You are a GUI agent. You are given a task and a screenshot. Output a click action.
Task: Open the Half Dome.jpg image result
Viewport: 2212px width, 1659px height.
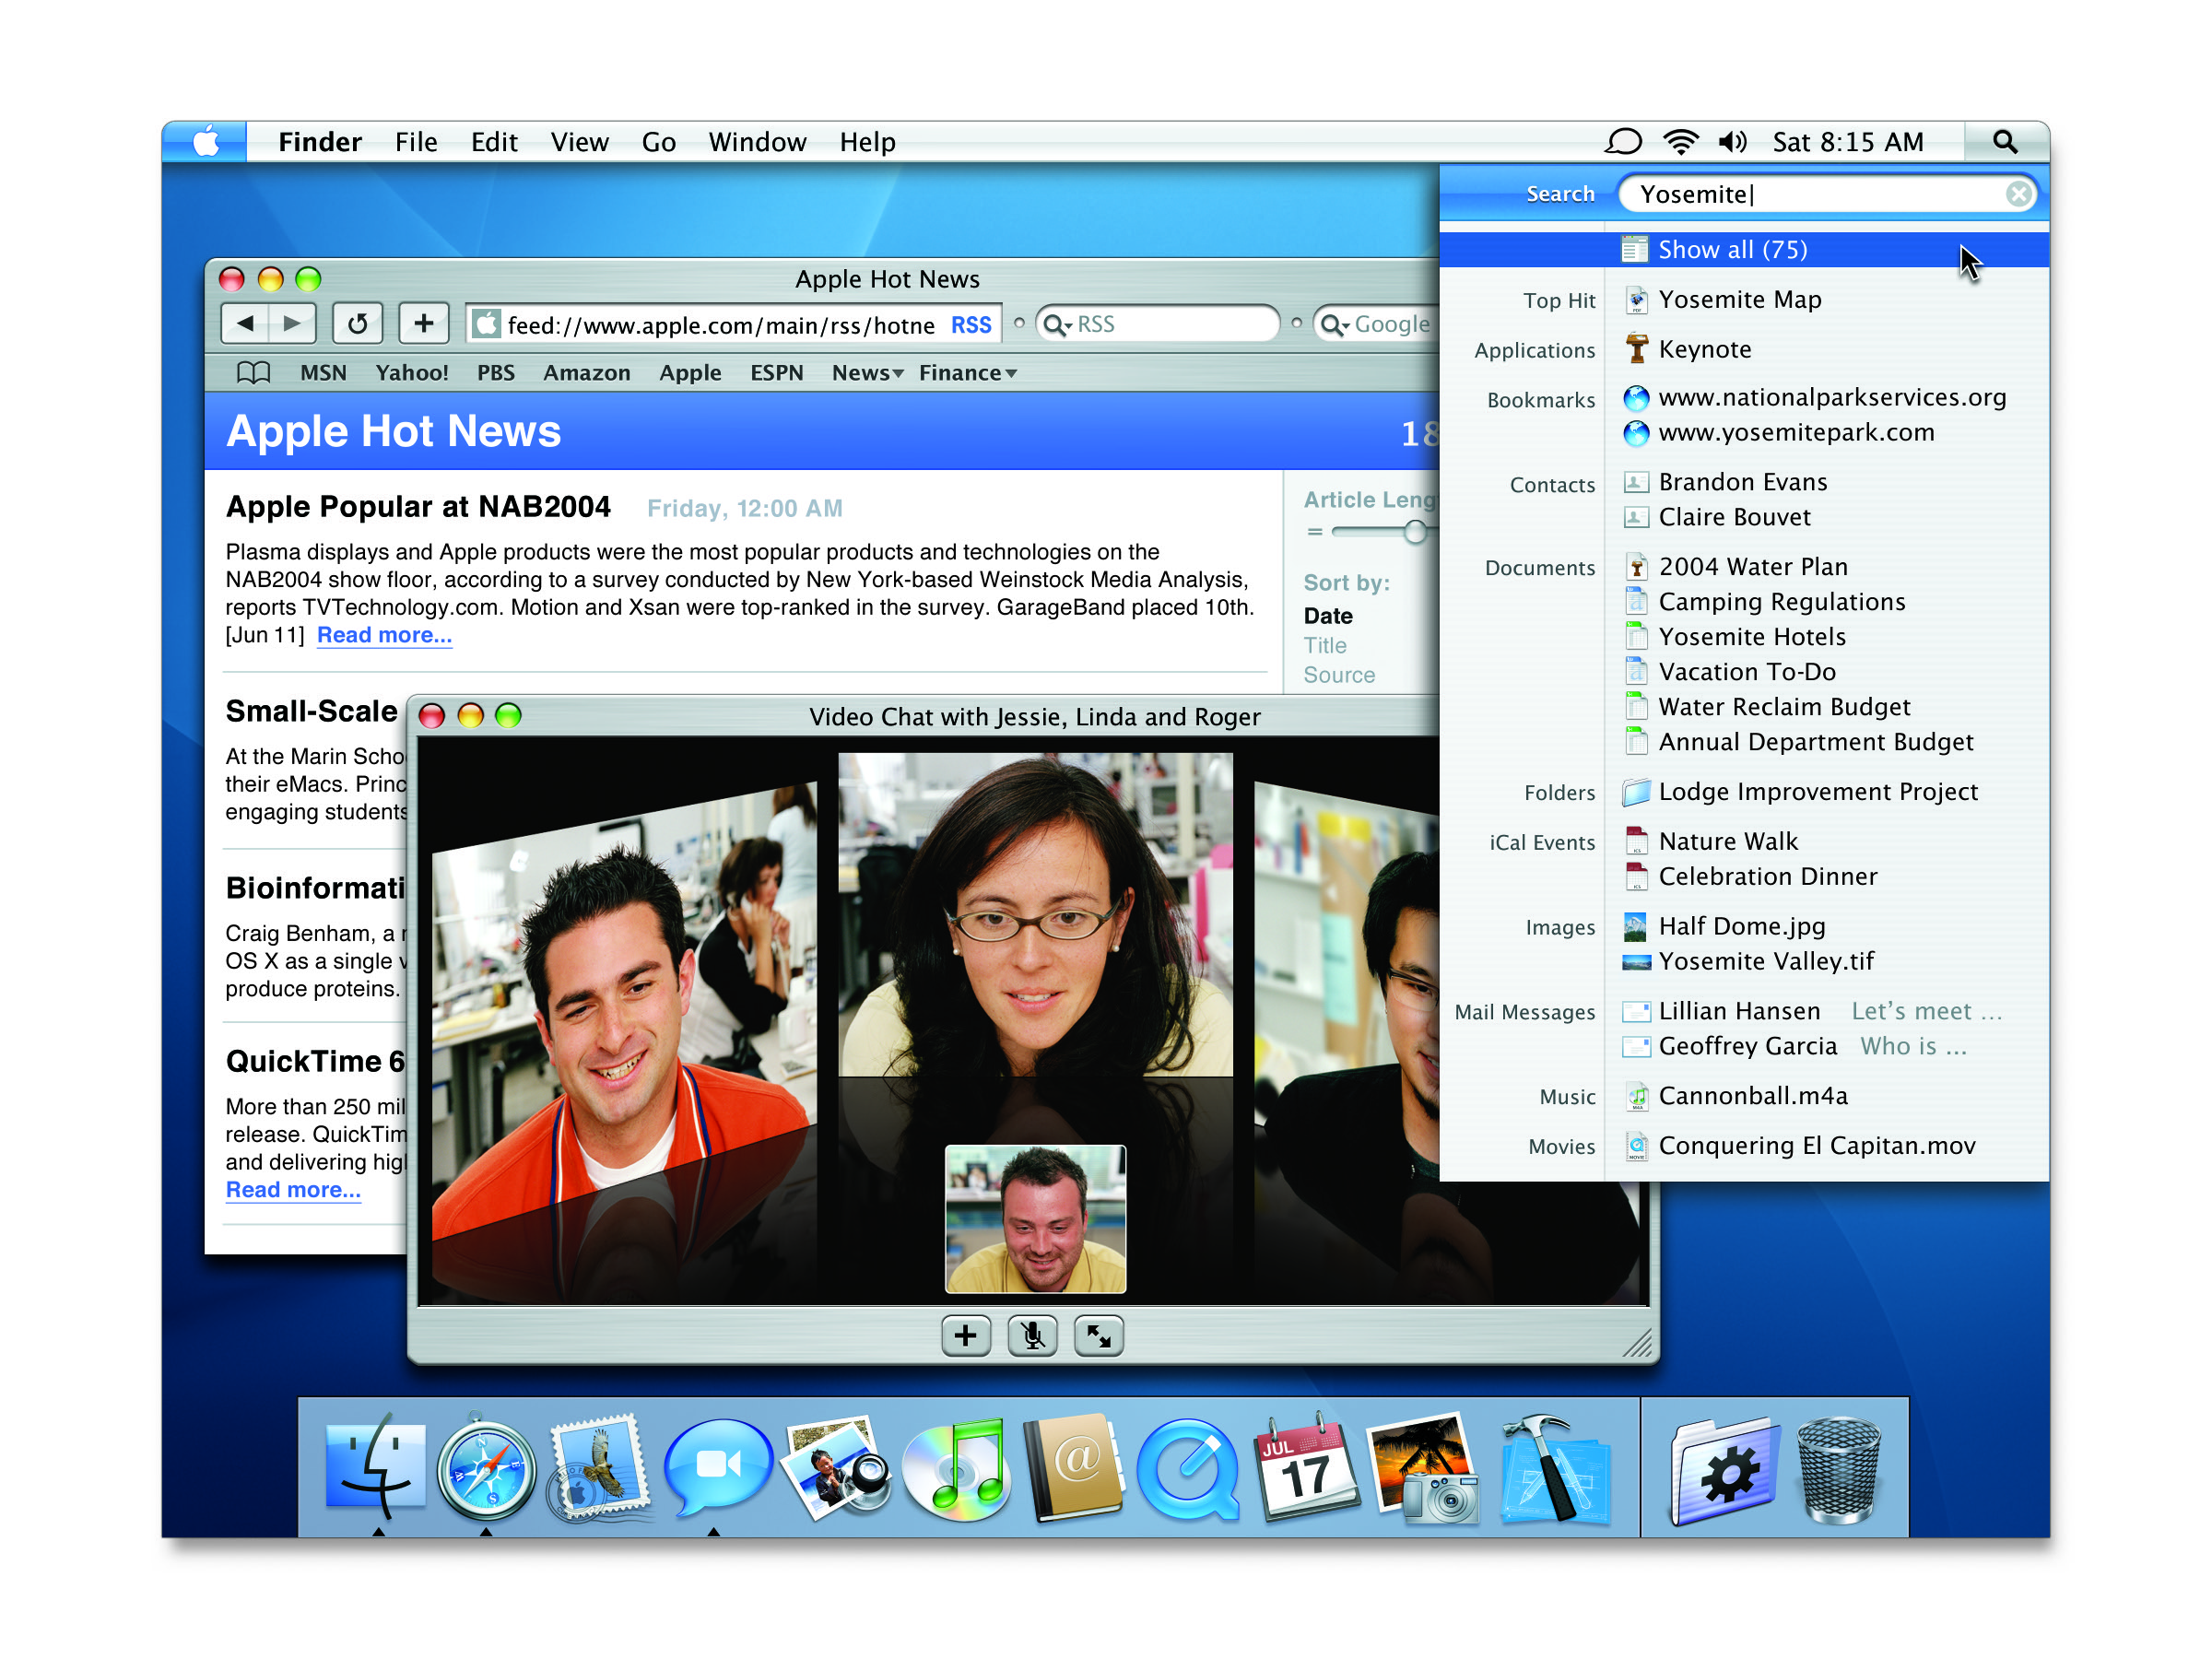[1741, 927]
